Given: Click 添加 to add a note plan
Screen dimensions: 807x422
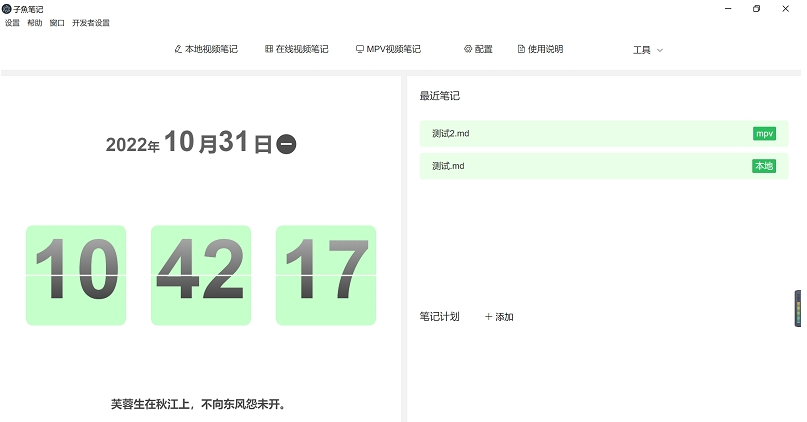Looking at the screenshot, I should coord(499,317).
